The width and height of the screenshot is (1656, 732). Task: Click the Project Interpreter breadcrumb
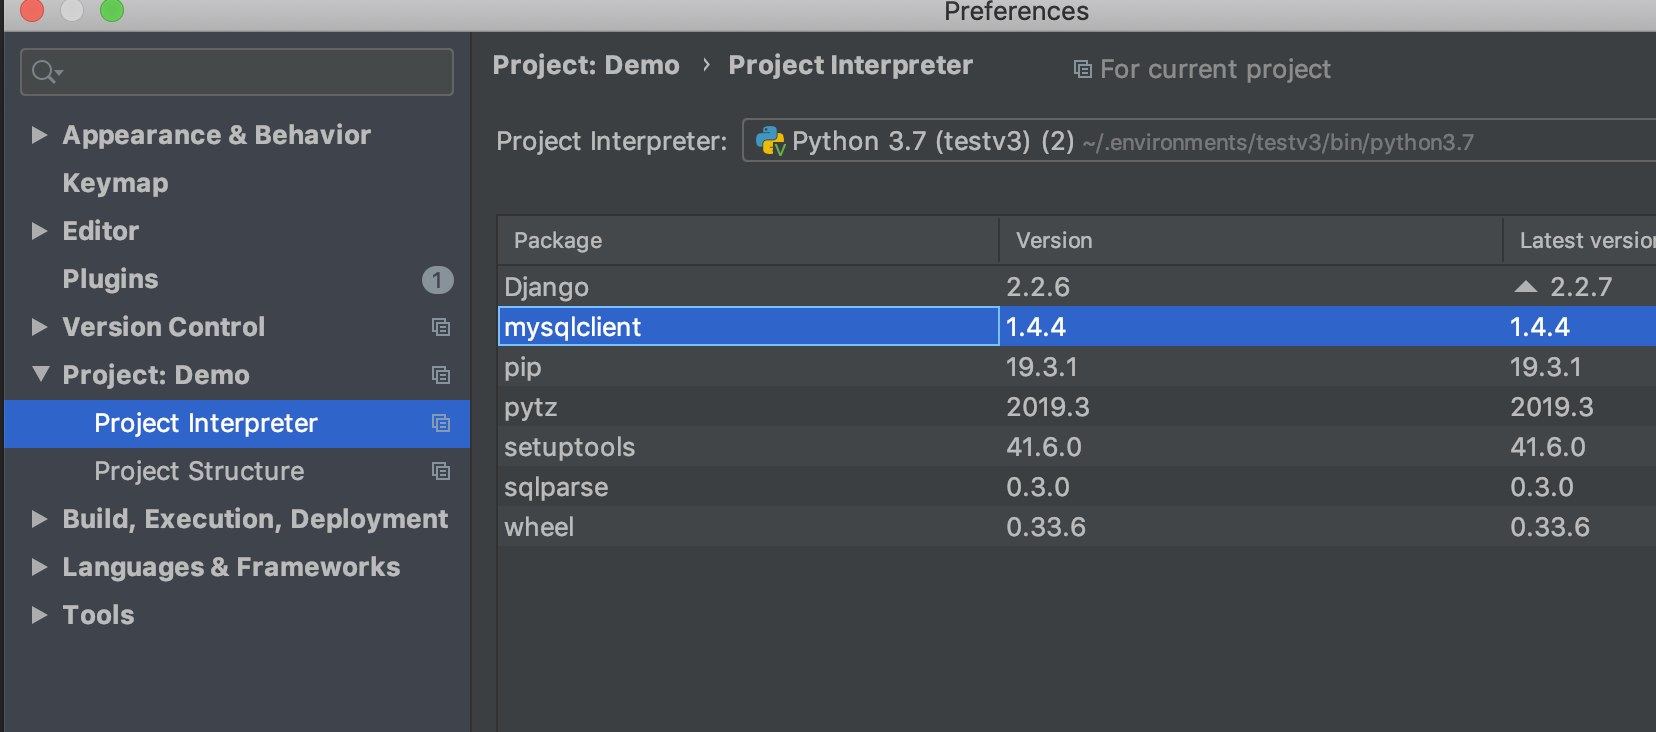850,65
